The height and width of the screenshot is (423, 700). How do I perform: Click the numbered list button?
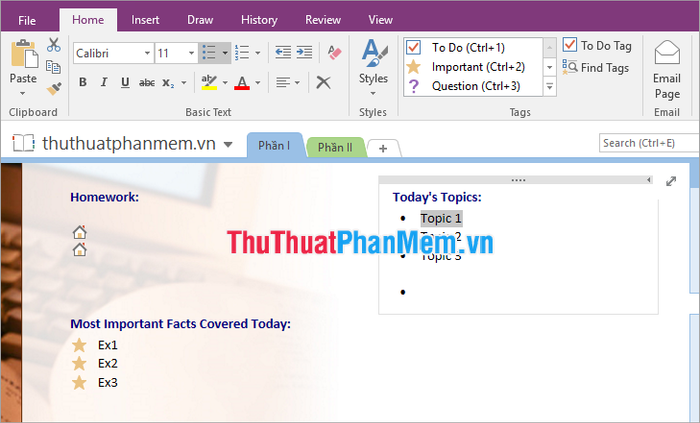(242, 53)
